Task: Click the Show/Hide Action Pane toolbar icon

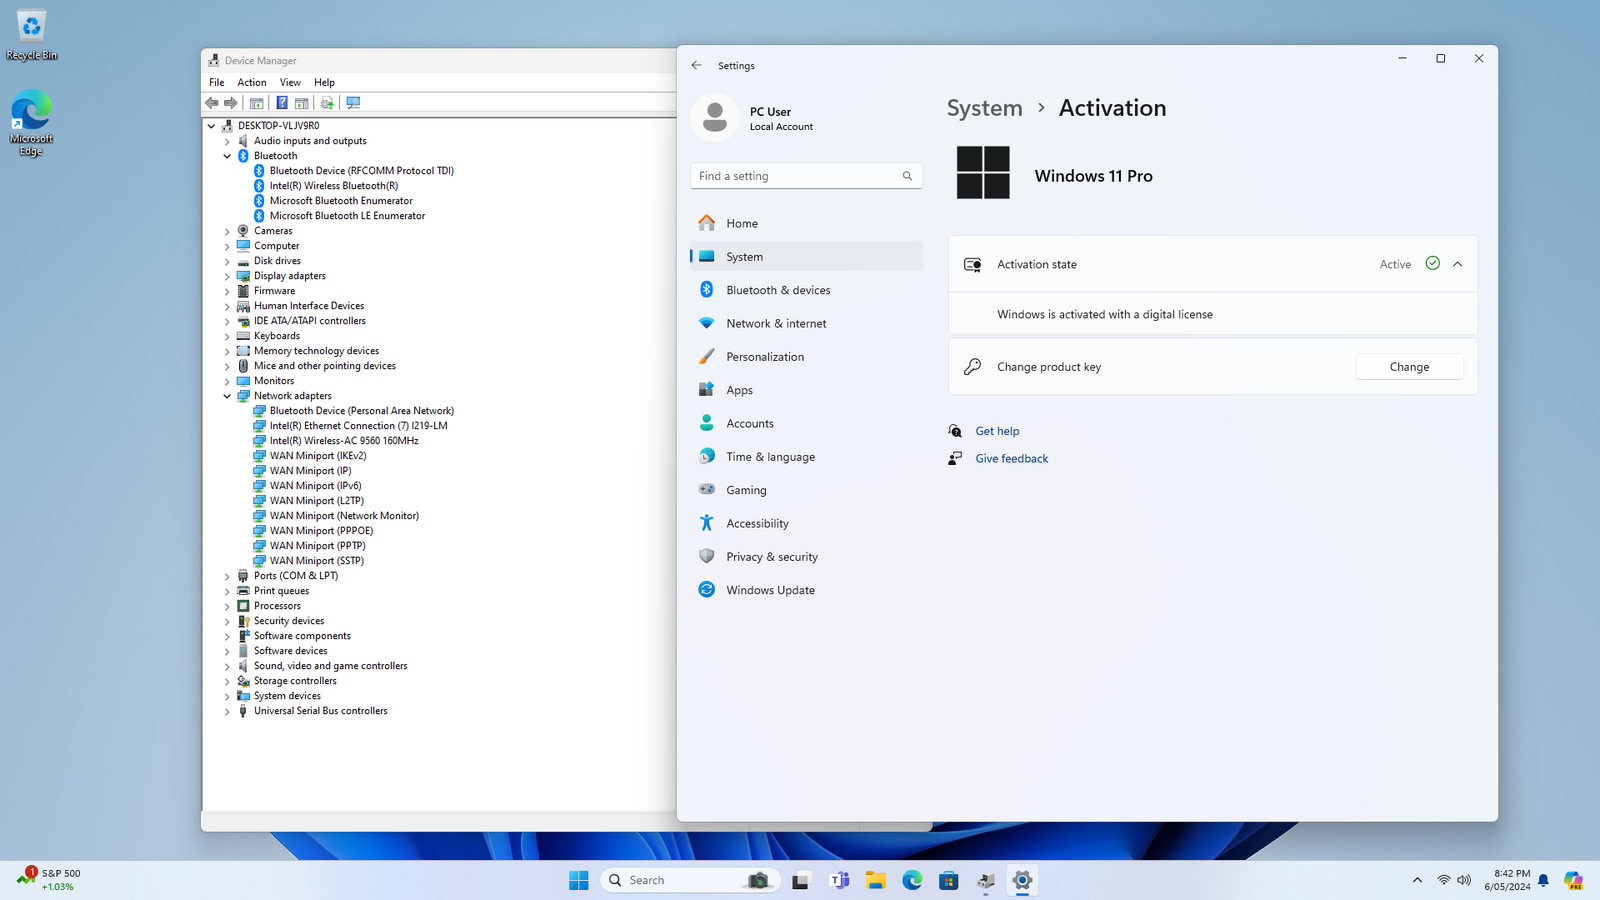Action: click(x=301, y=103)
